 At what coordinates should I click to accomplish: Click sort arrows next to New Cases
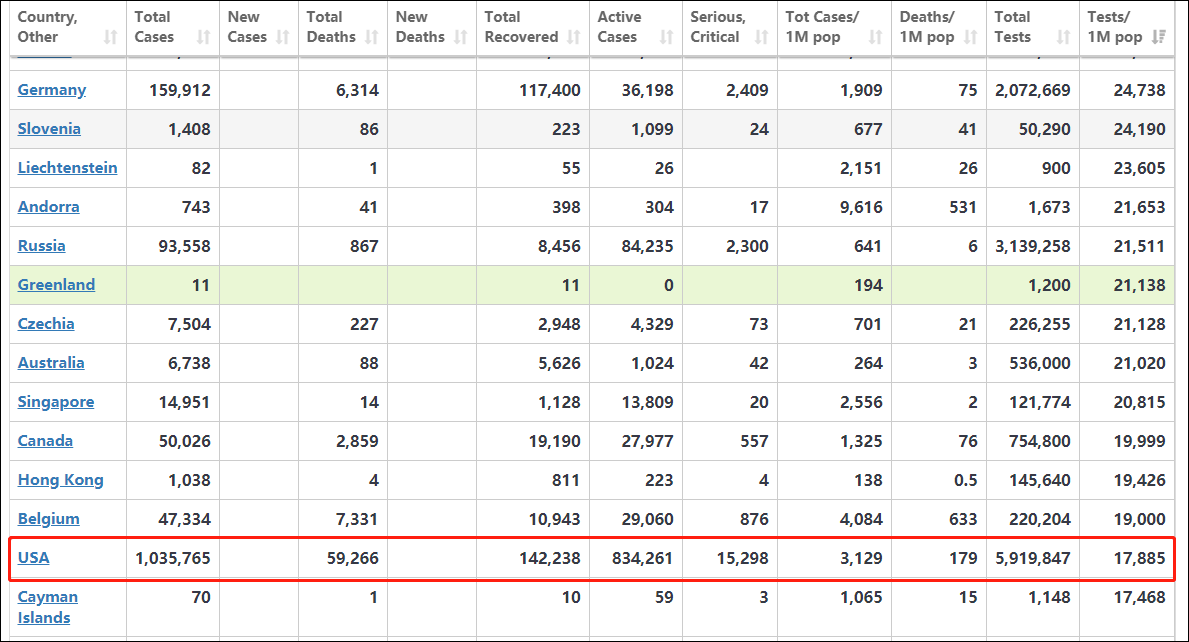click(x=283, y=37)
